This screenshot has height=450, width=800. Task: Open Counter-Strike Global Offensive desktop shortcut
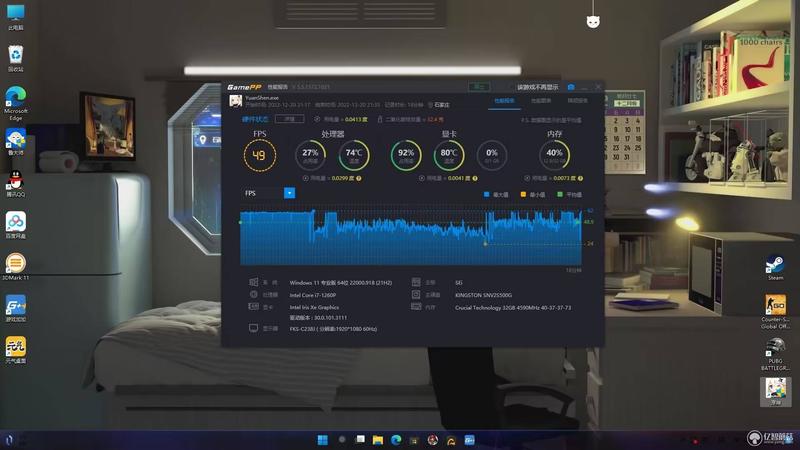776,312
